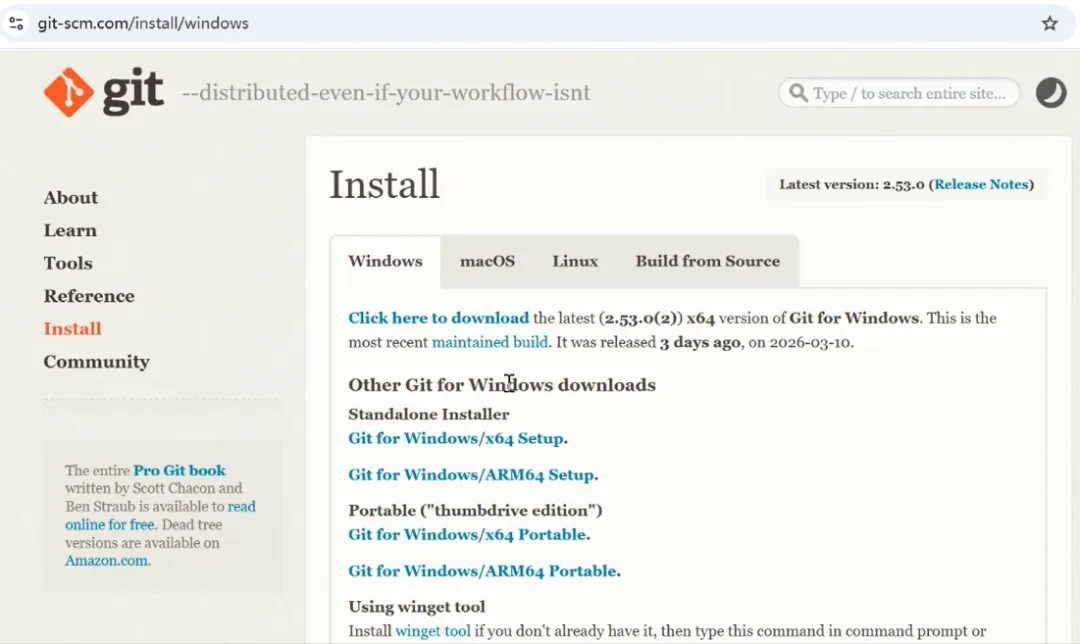Open the Release Notes link
This screenshot has height=644, width=1080.
[x=981, y=185]
